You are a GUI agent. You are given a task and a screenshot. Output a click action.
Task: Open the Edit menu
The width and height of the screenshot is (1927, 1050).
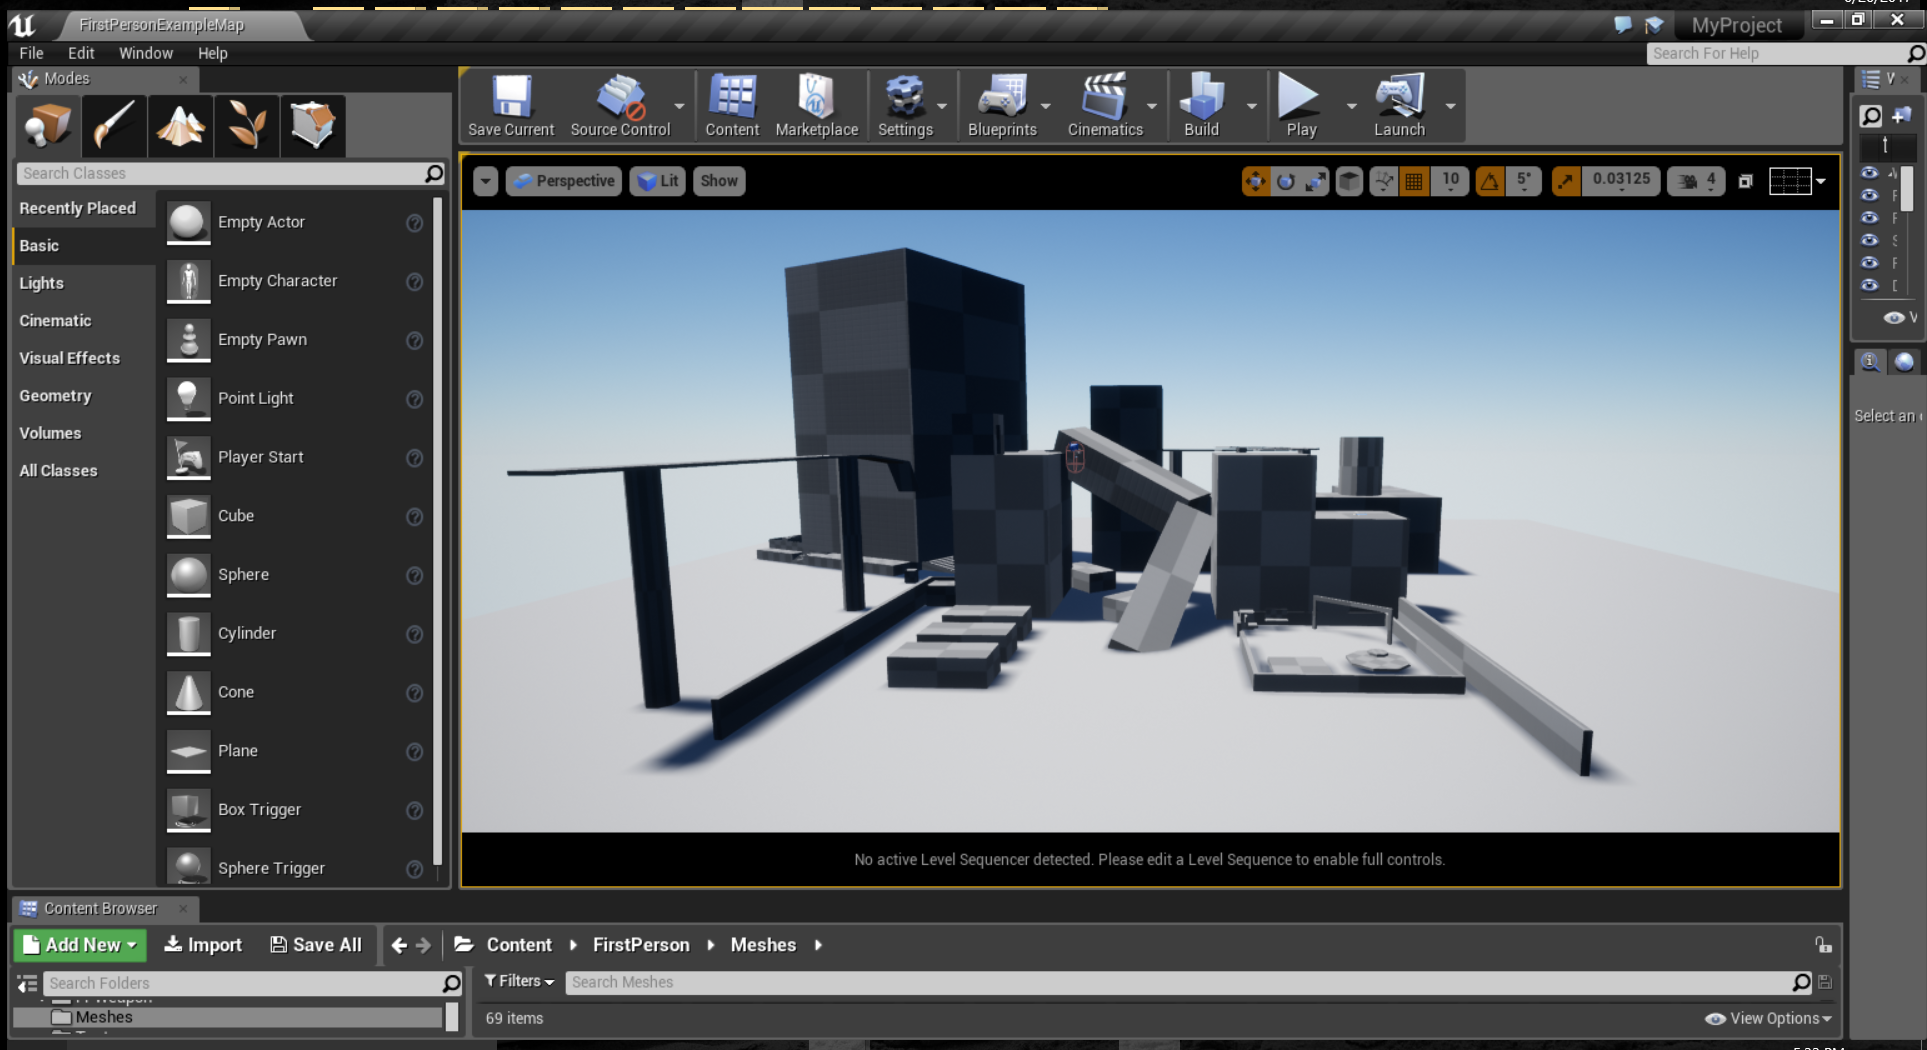tap(81, 53)
